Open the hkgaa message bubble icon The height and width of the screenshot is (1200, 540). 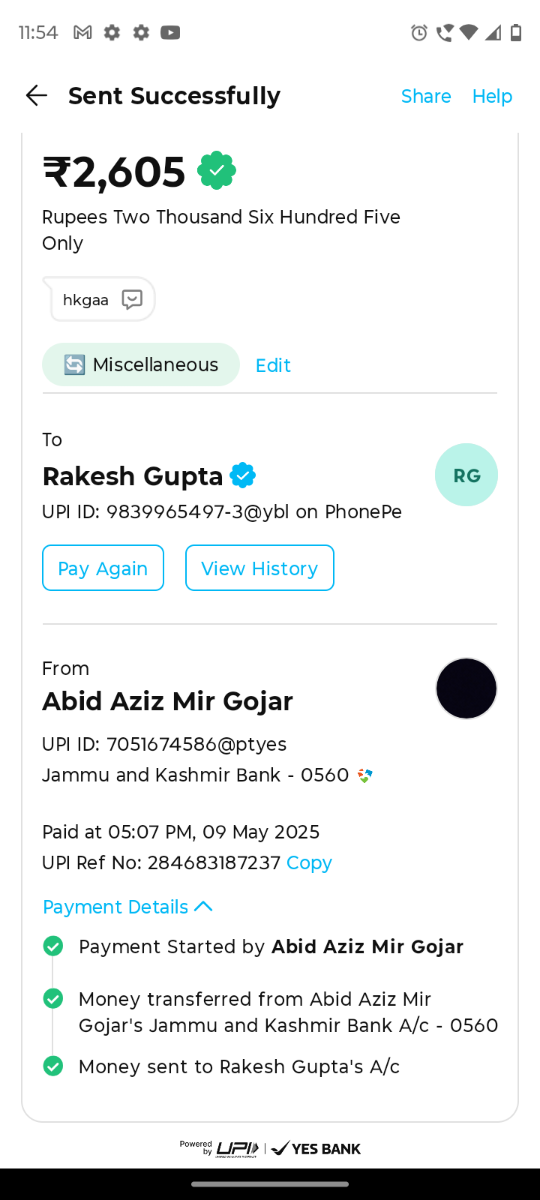pyautogui.click(x=132, y=299)
